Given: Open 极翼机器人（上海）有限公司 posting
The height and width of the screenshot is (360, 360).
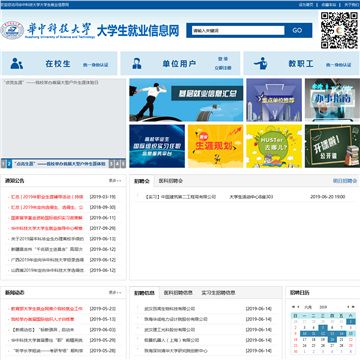Looking at the screenshot, I should (171, 340).
